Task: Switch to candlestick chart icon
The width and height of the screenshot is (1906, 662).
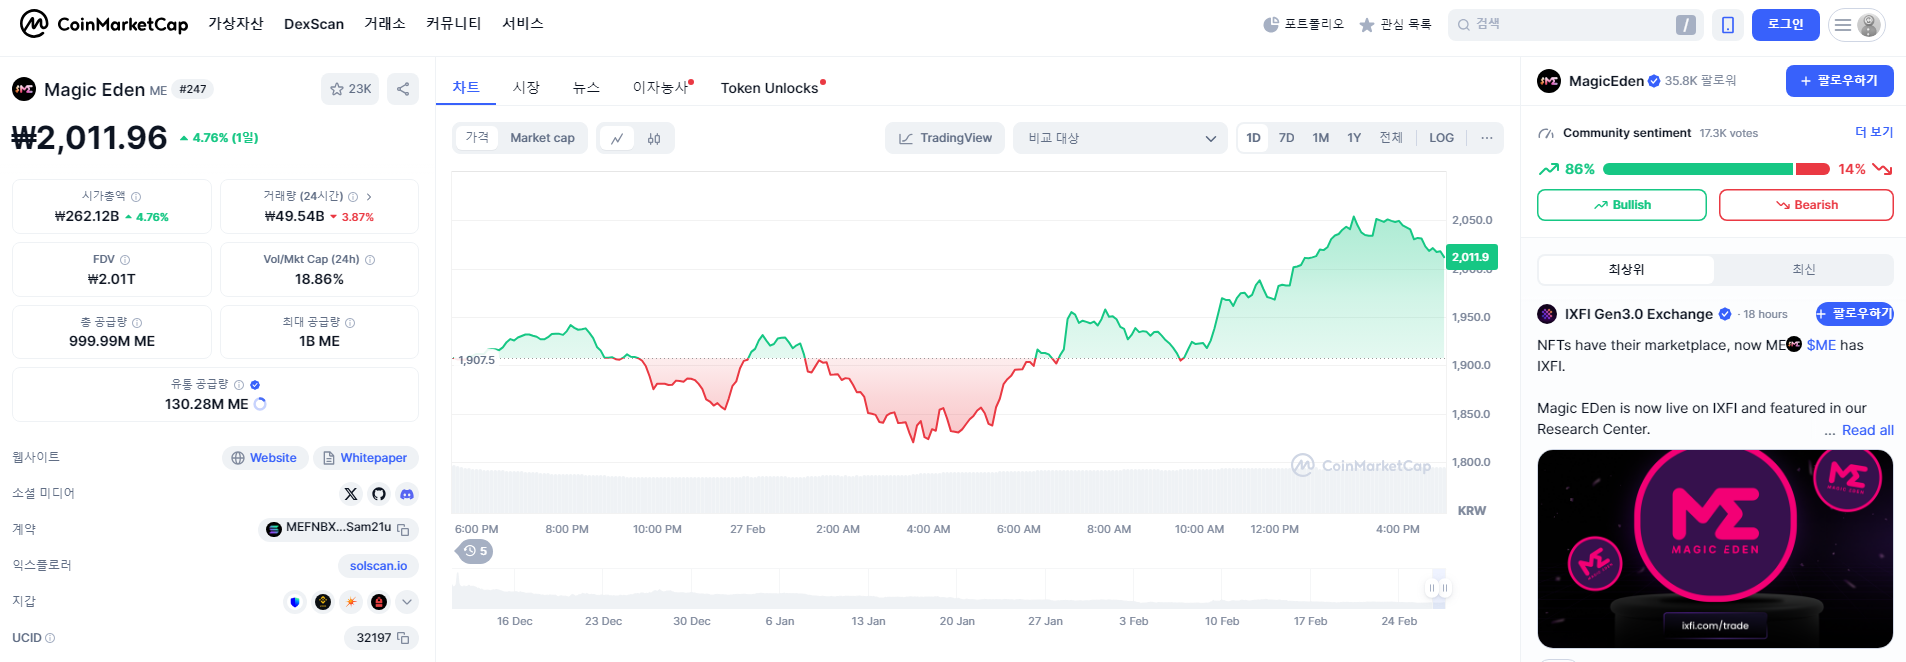Action: 654,138
